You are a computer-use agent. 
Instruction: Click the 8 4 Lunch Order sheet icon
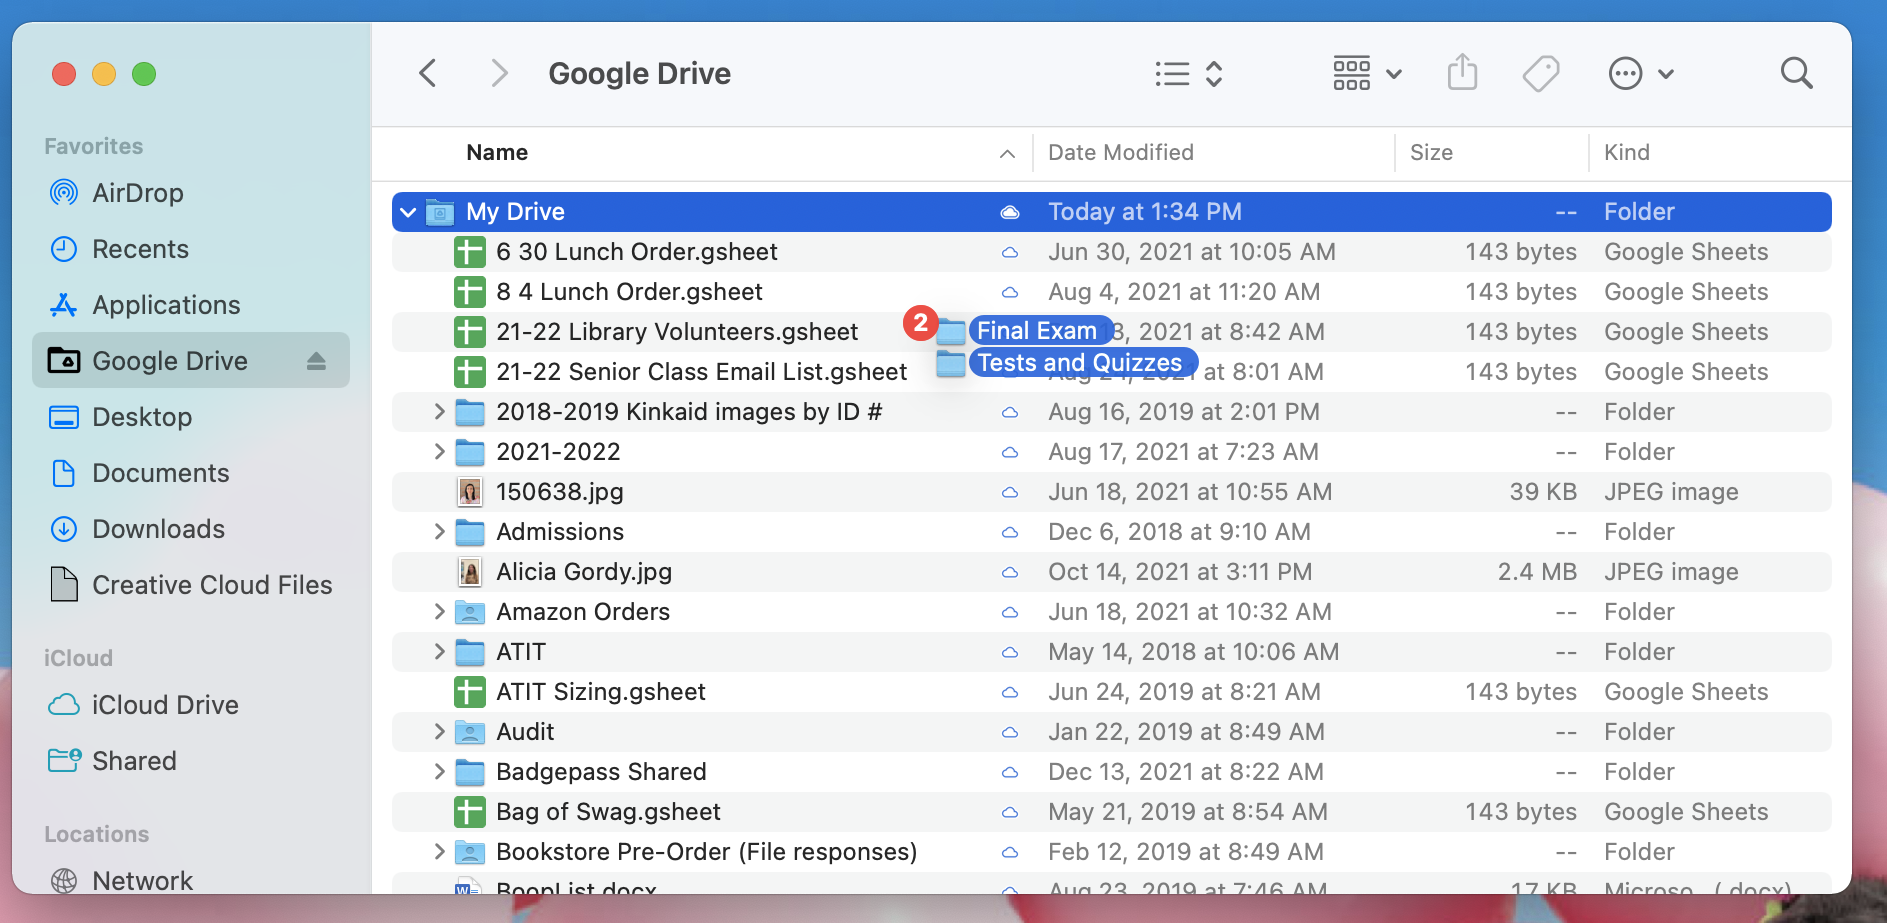tap(470, 292)
